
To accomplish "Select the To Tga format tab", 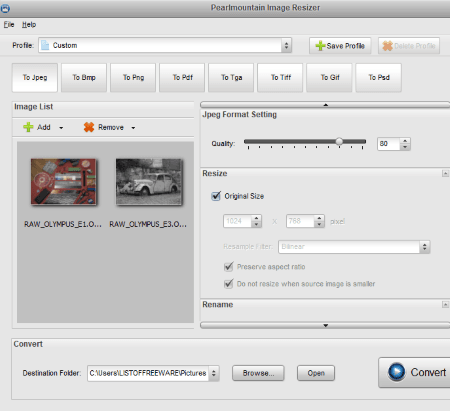I will (231, 77).
